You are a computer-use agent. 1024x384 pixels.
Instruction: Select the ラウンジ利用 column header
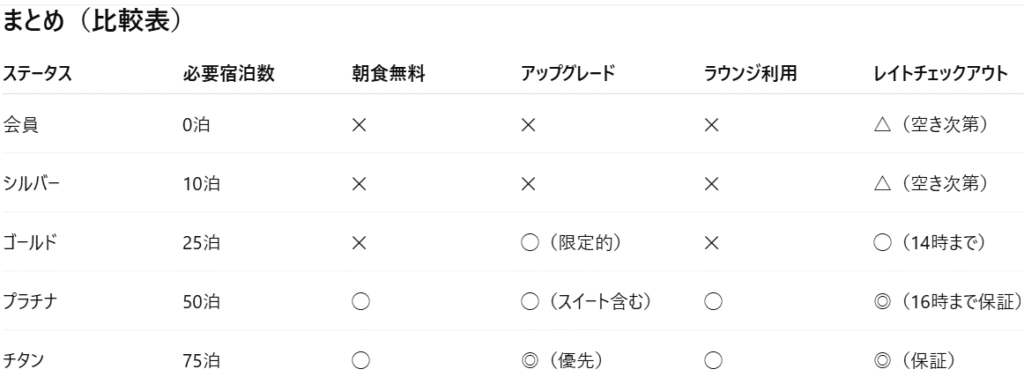click(x=750, y=74)
